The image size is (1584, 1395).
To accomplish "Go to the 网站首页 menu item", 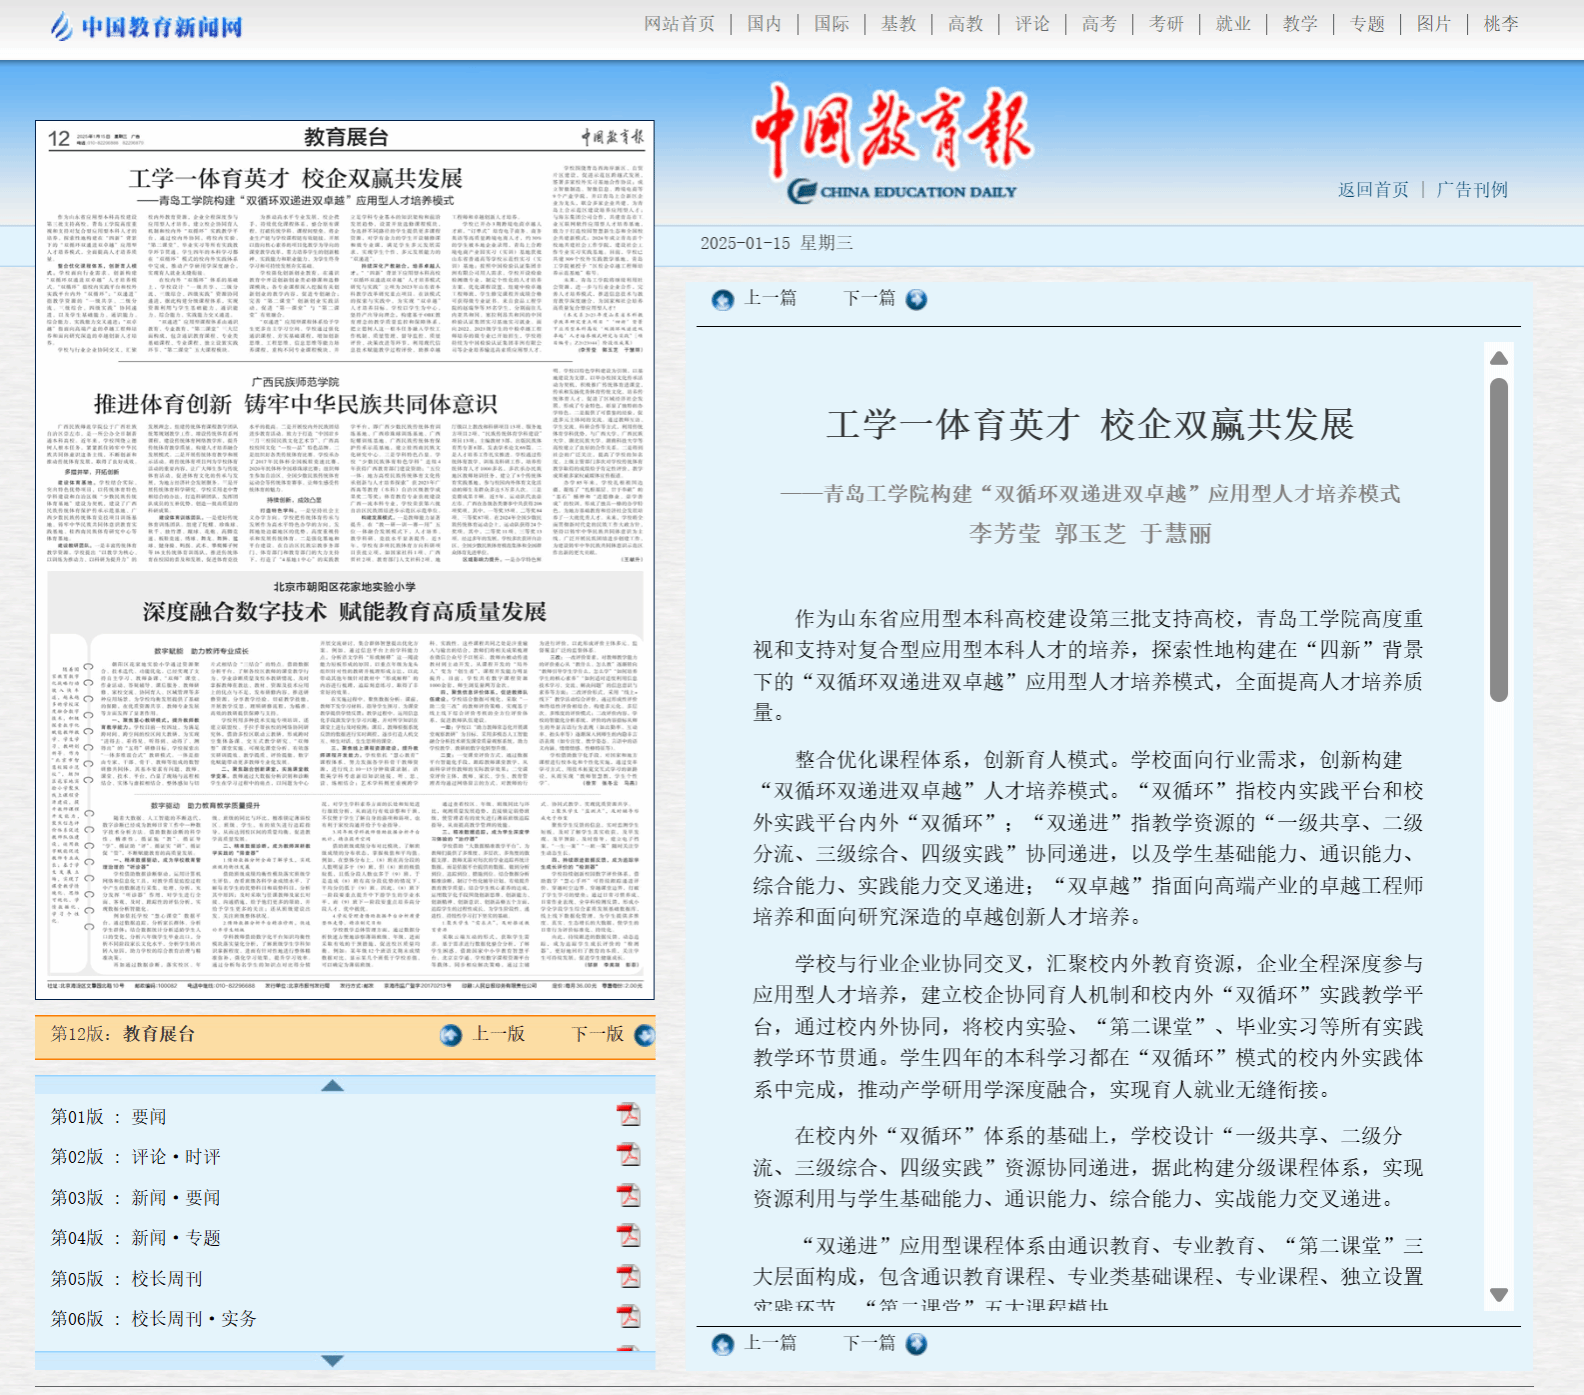I will 679,24.
